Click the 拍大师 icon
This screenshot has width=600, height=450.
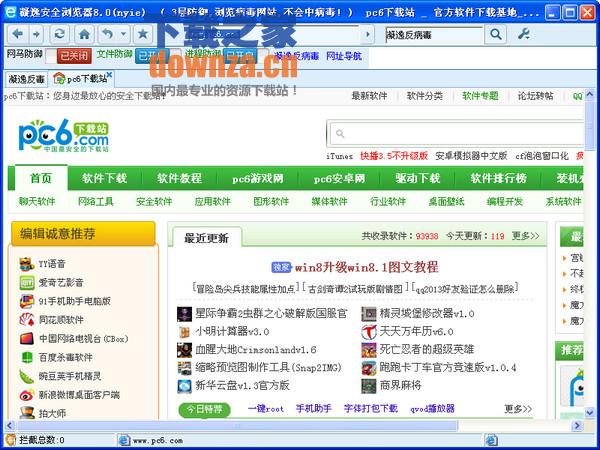(27, 413)
